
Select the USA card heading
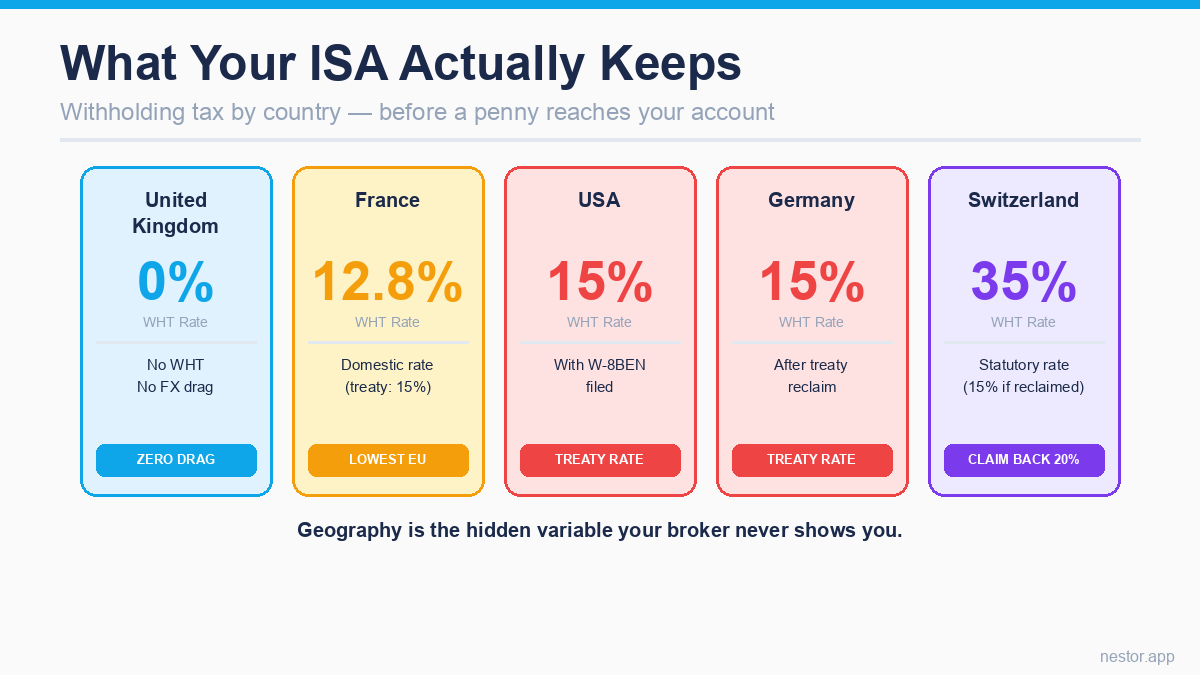coord(600,200)
